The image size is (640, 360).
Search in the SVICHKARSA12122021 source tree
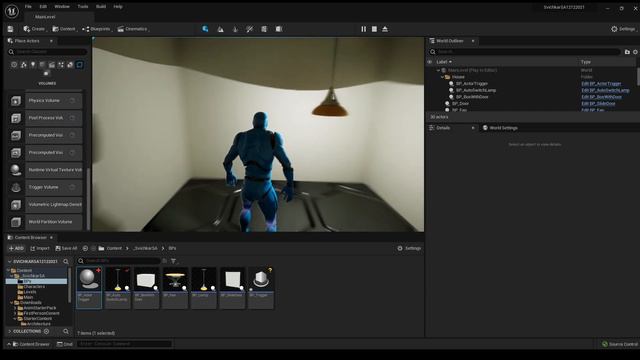coord(66,261)
